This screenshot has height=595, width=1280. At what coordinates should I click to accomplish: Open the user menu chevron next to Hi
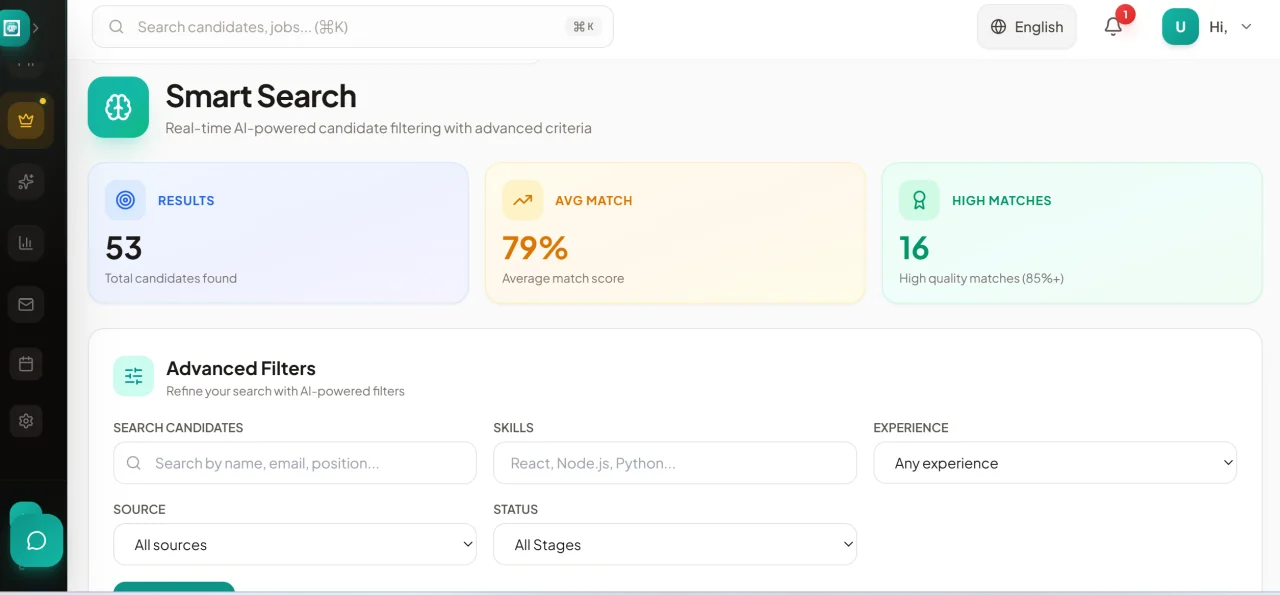1246,27
